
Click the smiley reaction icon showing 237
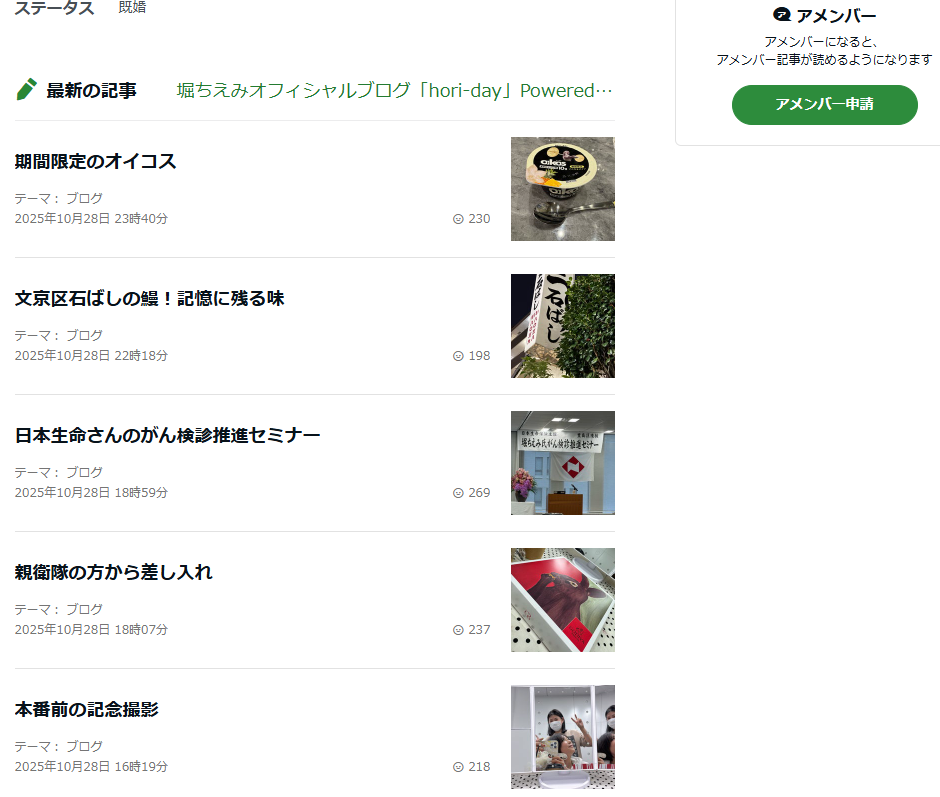[458, 630]
